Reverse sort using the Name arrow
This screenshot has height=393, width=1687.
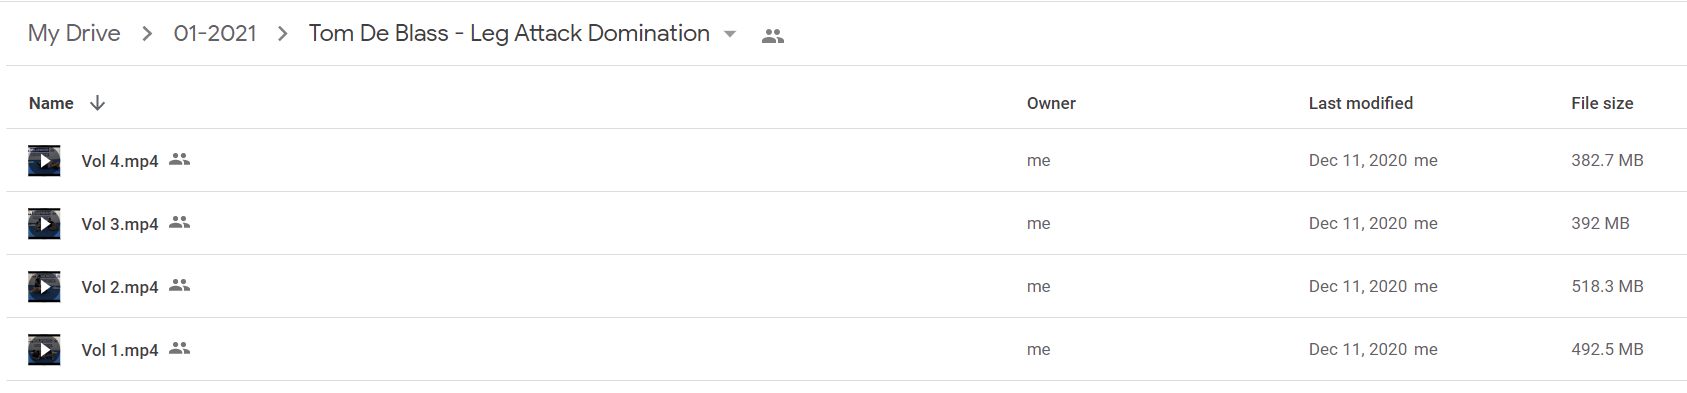click(97, 103)
